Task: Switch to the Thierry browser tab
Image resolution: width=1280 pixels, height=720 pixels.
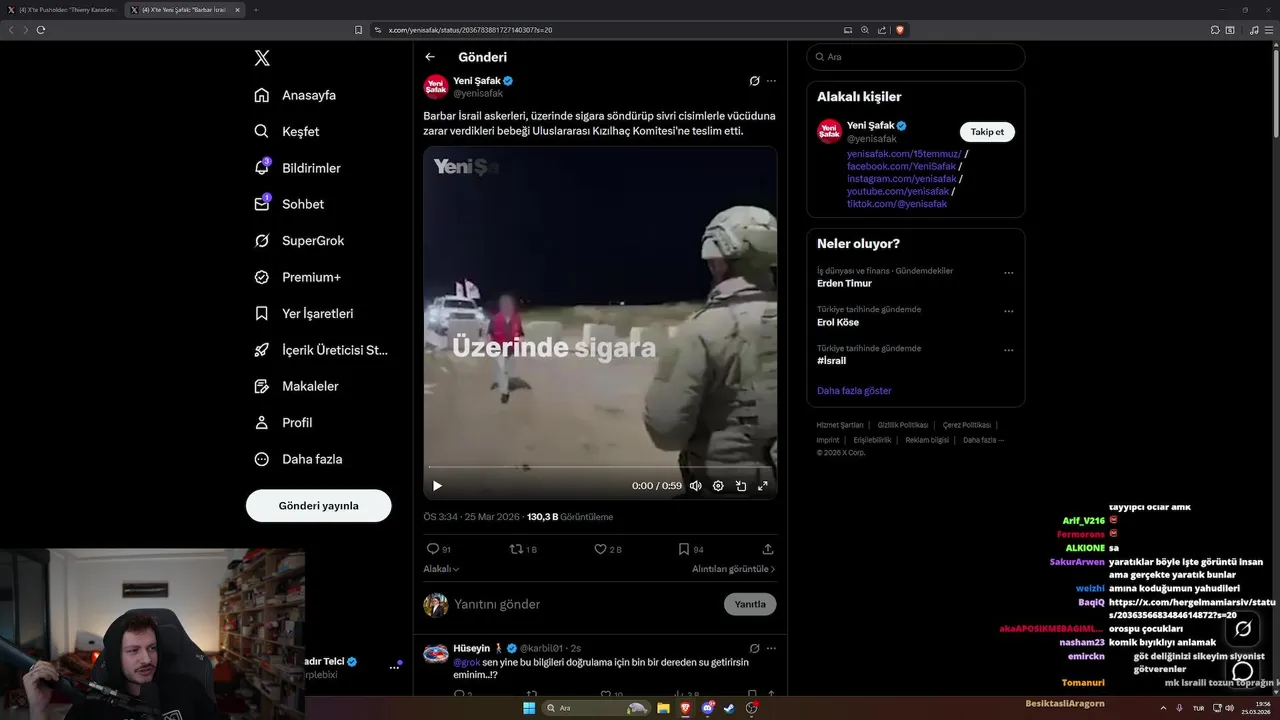Action: [63, 10]
